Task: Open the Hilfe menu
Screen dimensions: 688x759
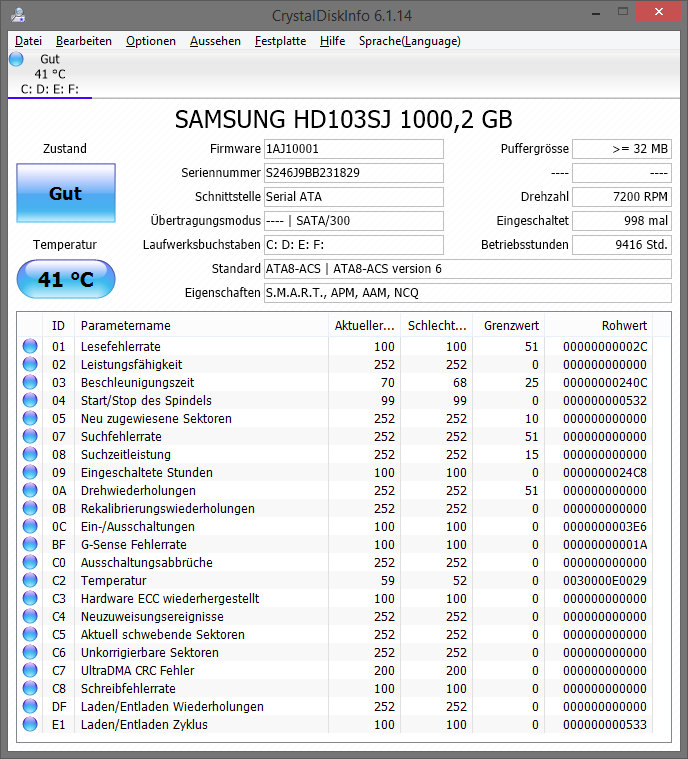Action: (332, 41)
